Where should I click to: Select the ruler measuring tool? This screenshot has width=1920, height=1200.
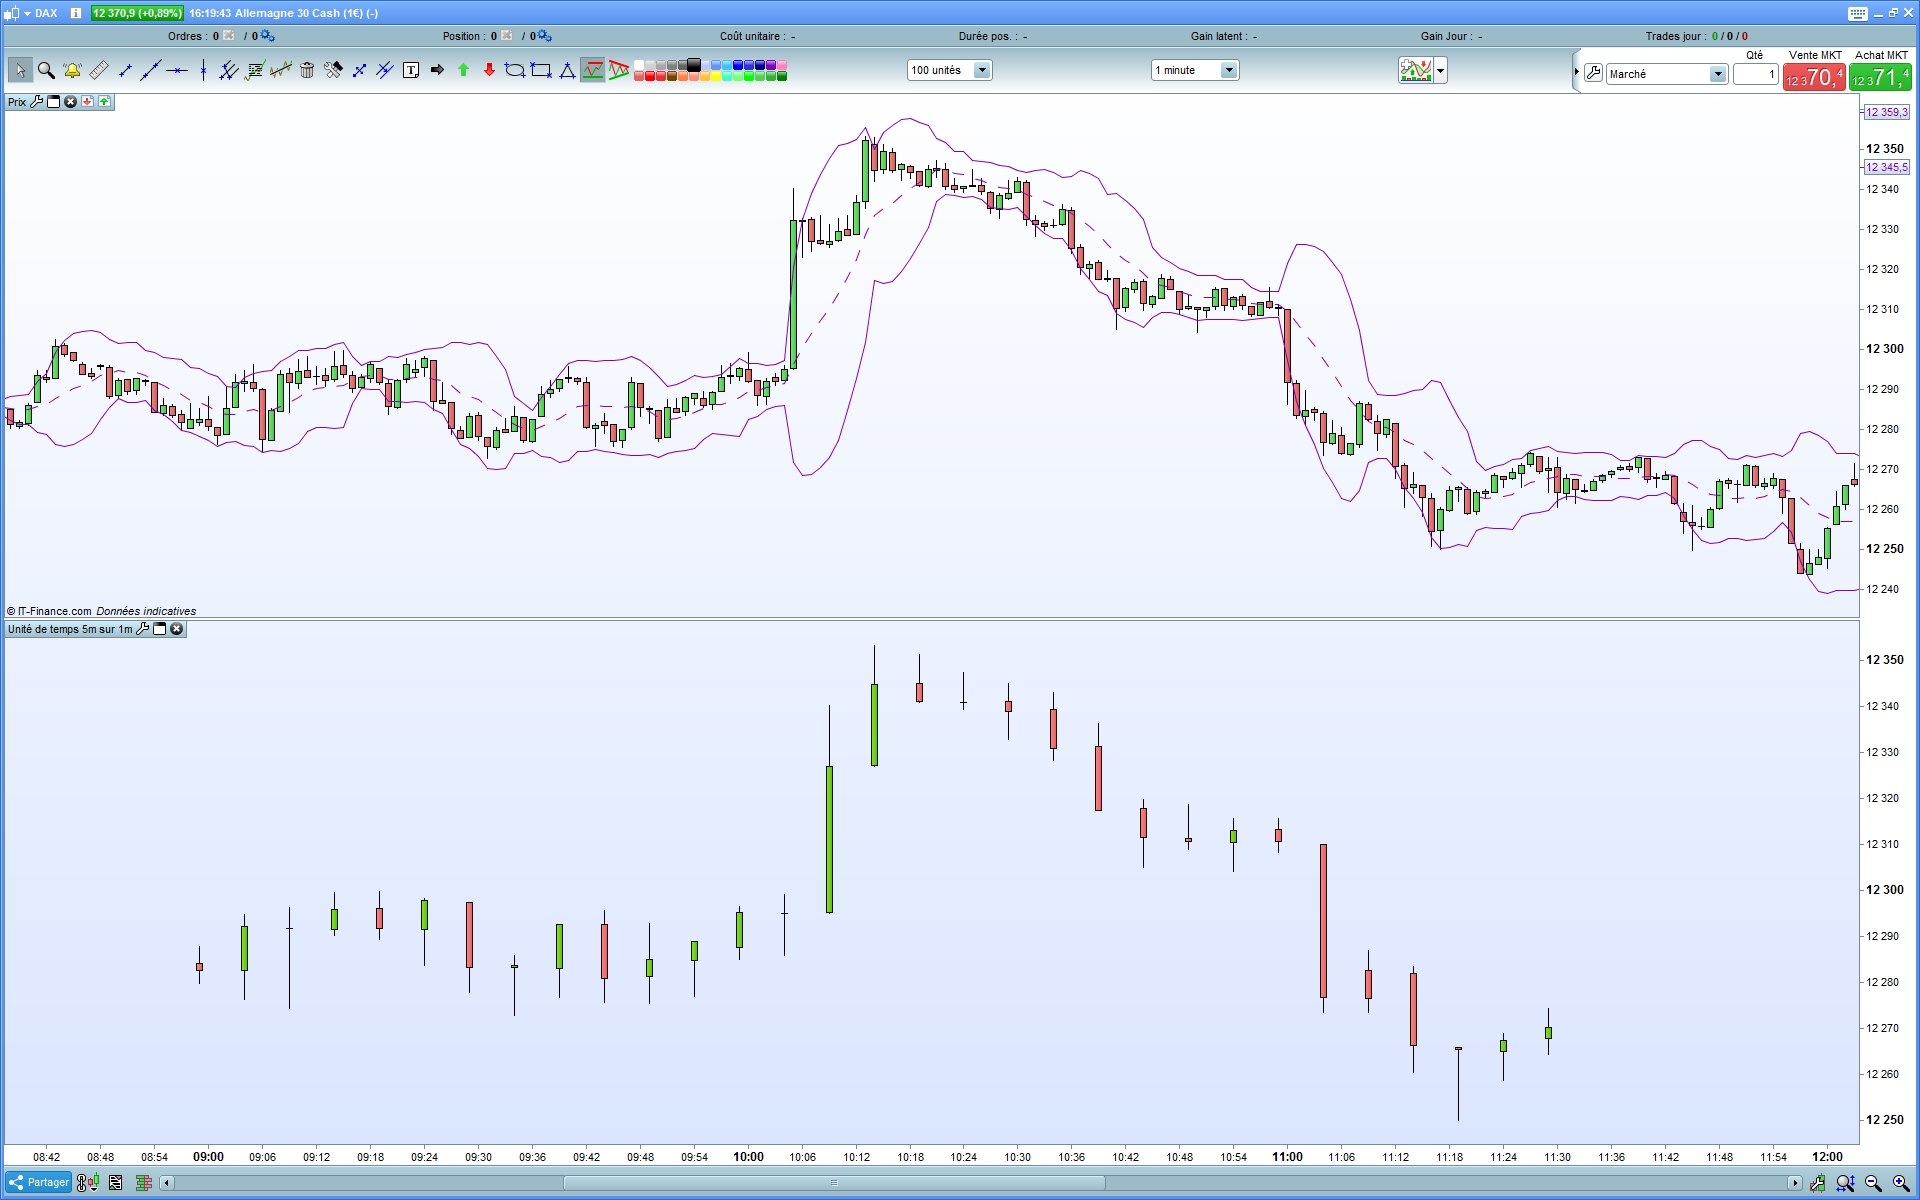pos(99,70)
